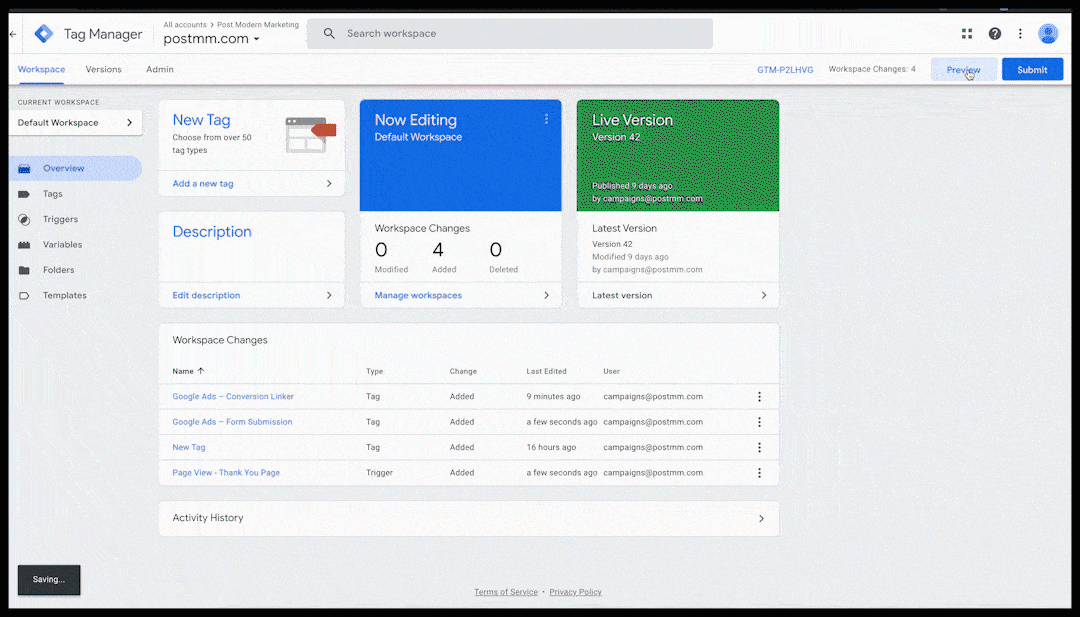Image resolution: width=1080 pixels, height=617 pixels.
Task: Open the help question mark icon
Action: (x=994, y=34)
